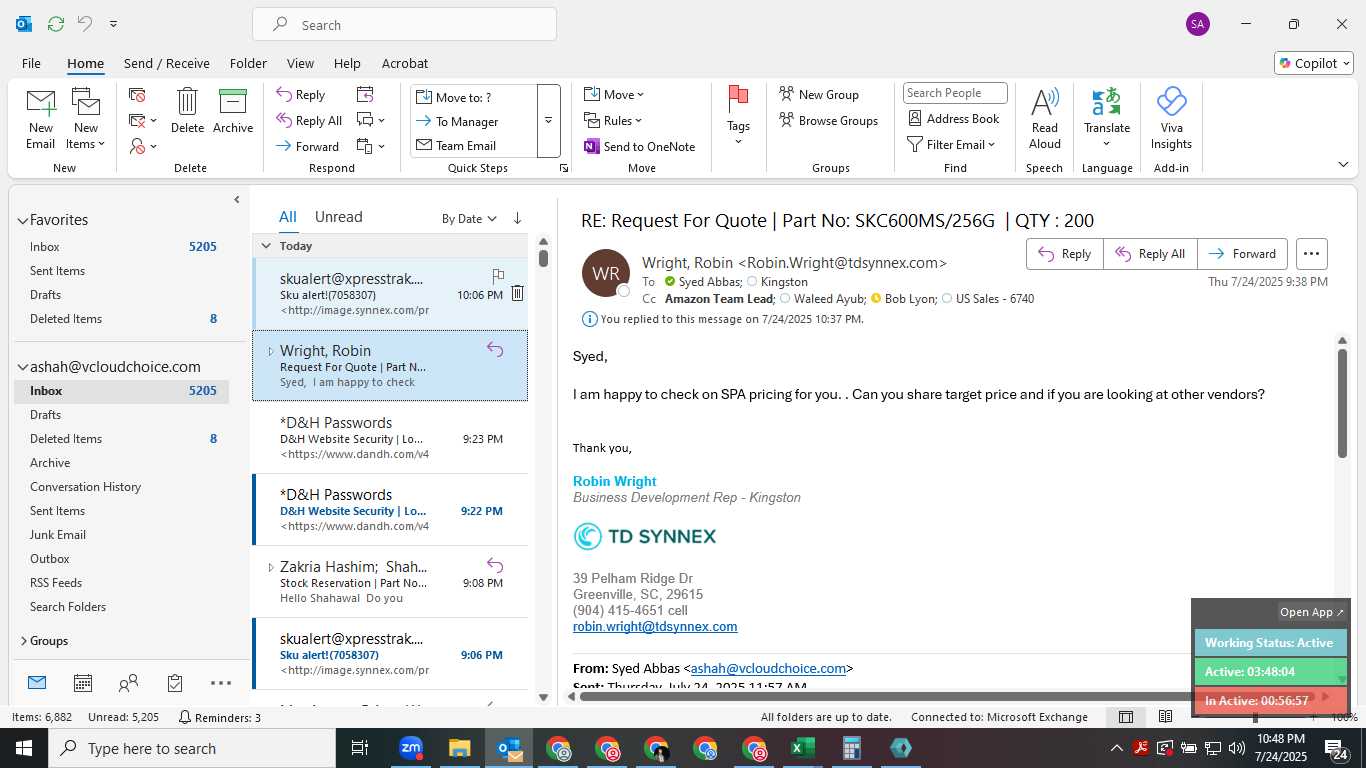This screenshot has width=1366, height=768.
Task: Open more navigation options (…)
Action: pos(221,683)
